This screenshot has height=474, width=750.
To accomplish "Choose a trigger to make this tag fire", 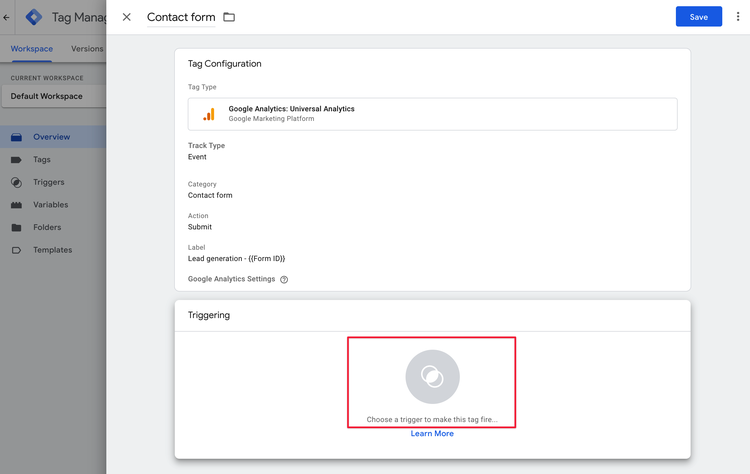I will click(x=432, y=419).
